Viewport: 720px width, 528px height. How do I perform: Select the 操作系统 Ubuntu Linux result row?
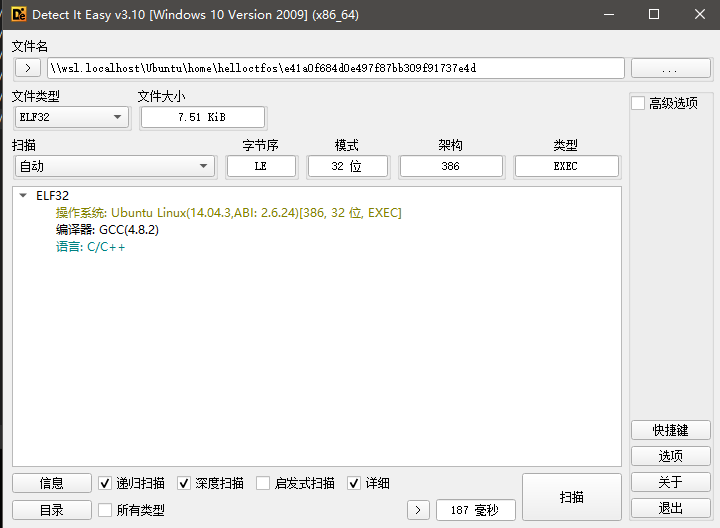click(228, 213)
